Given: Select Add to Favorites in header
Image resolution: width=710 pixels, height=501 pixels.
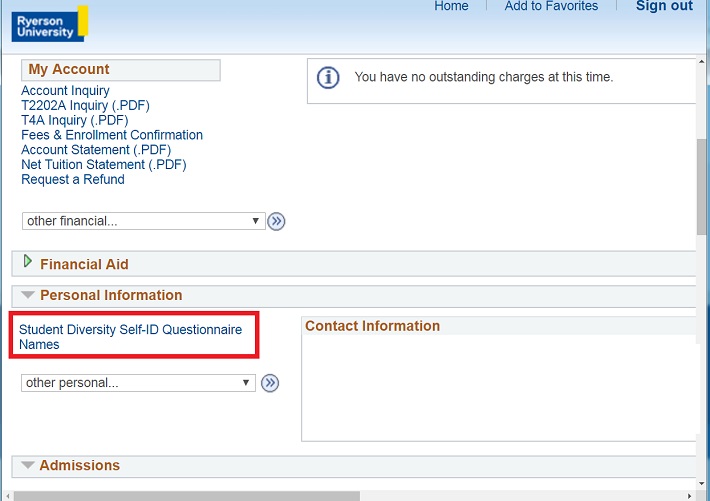Looking at the screenshot, I should point(551,7).
